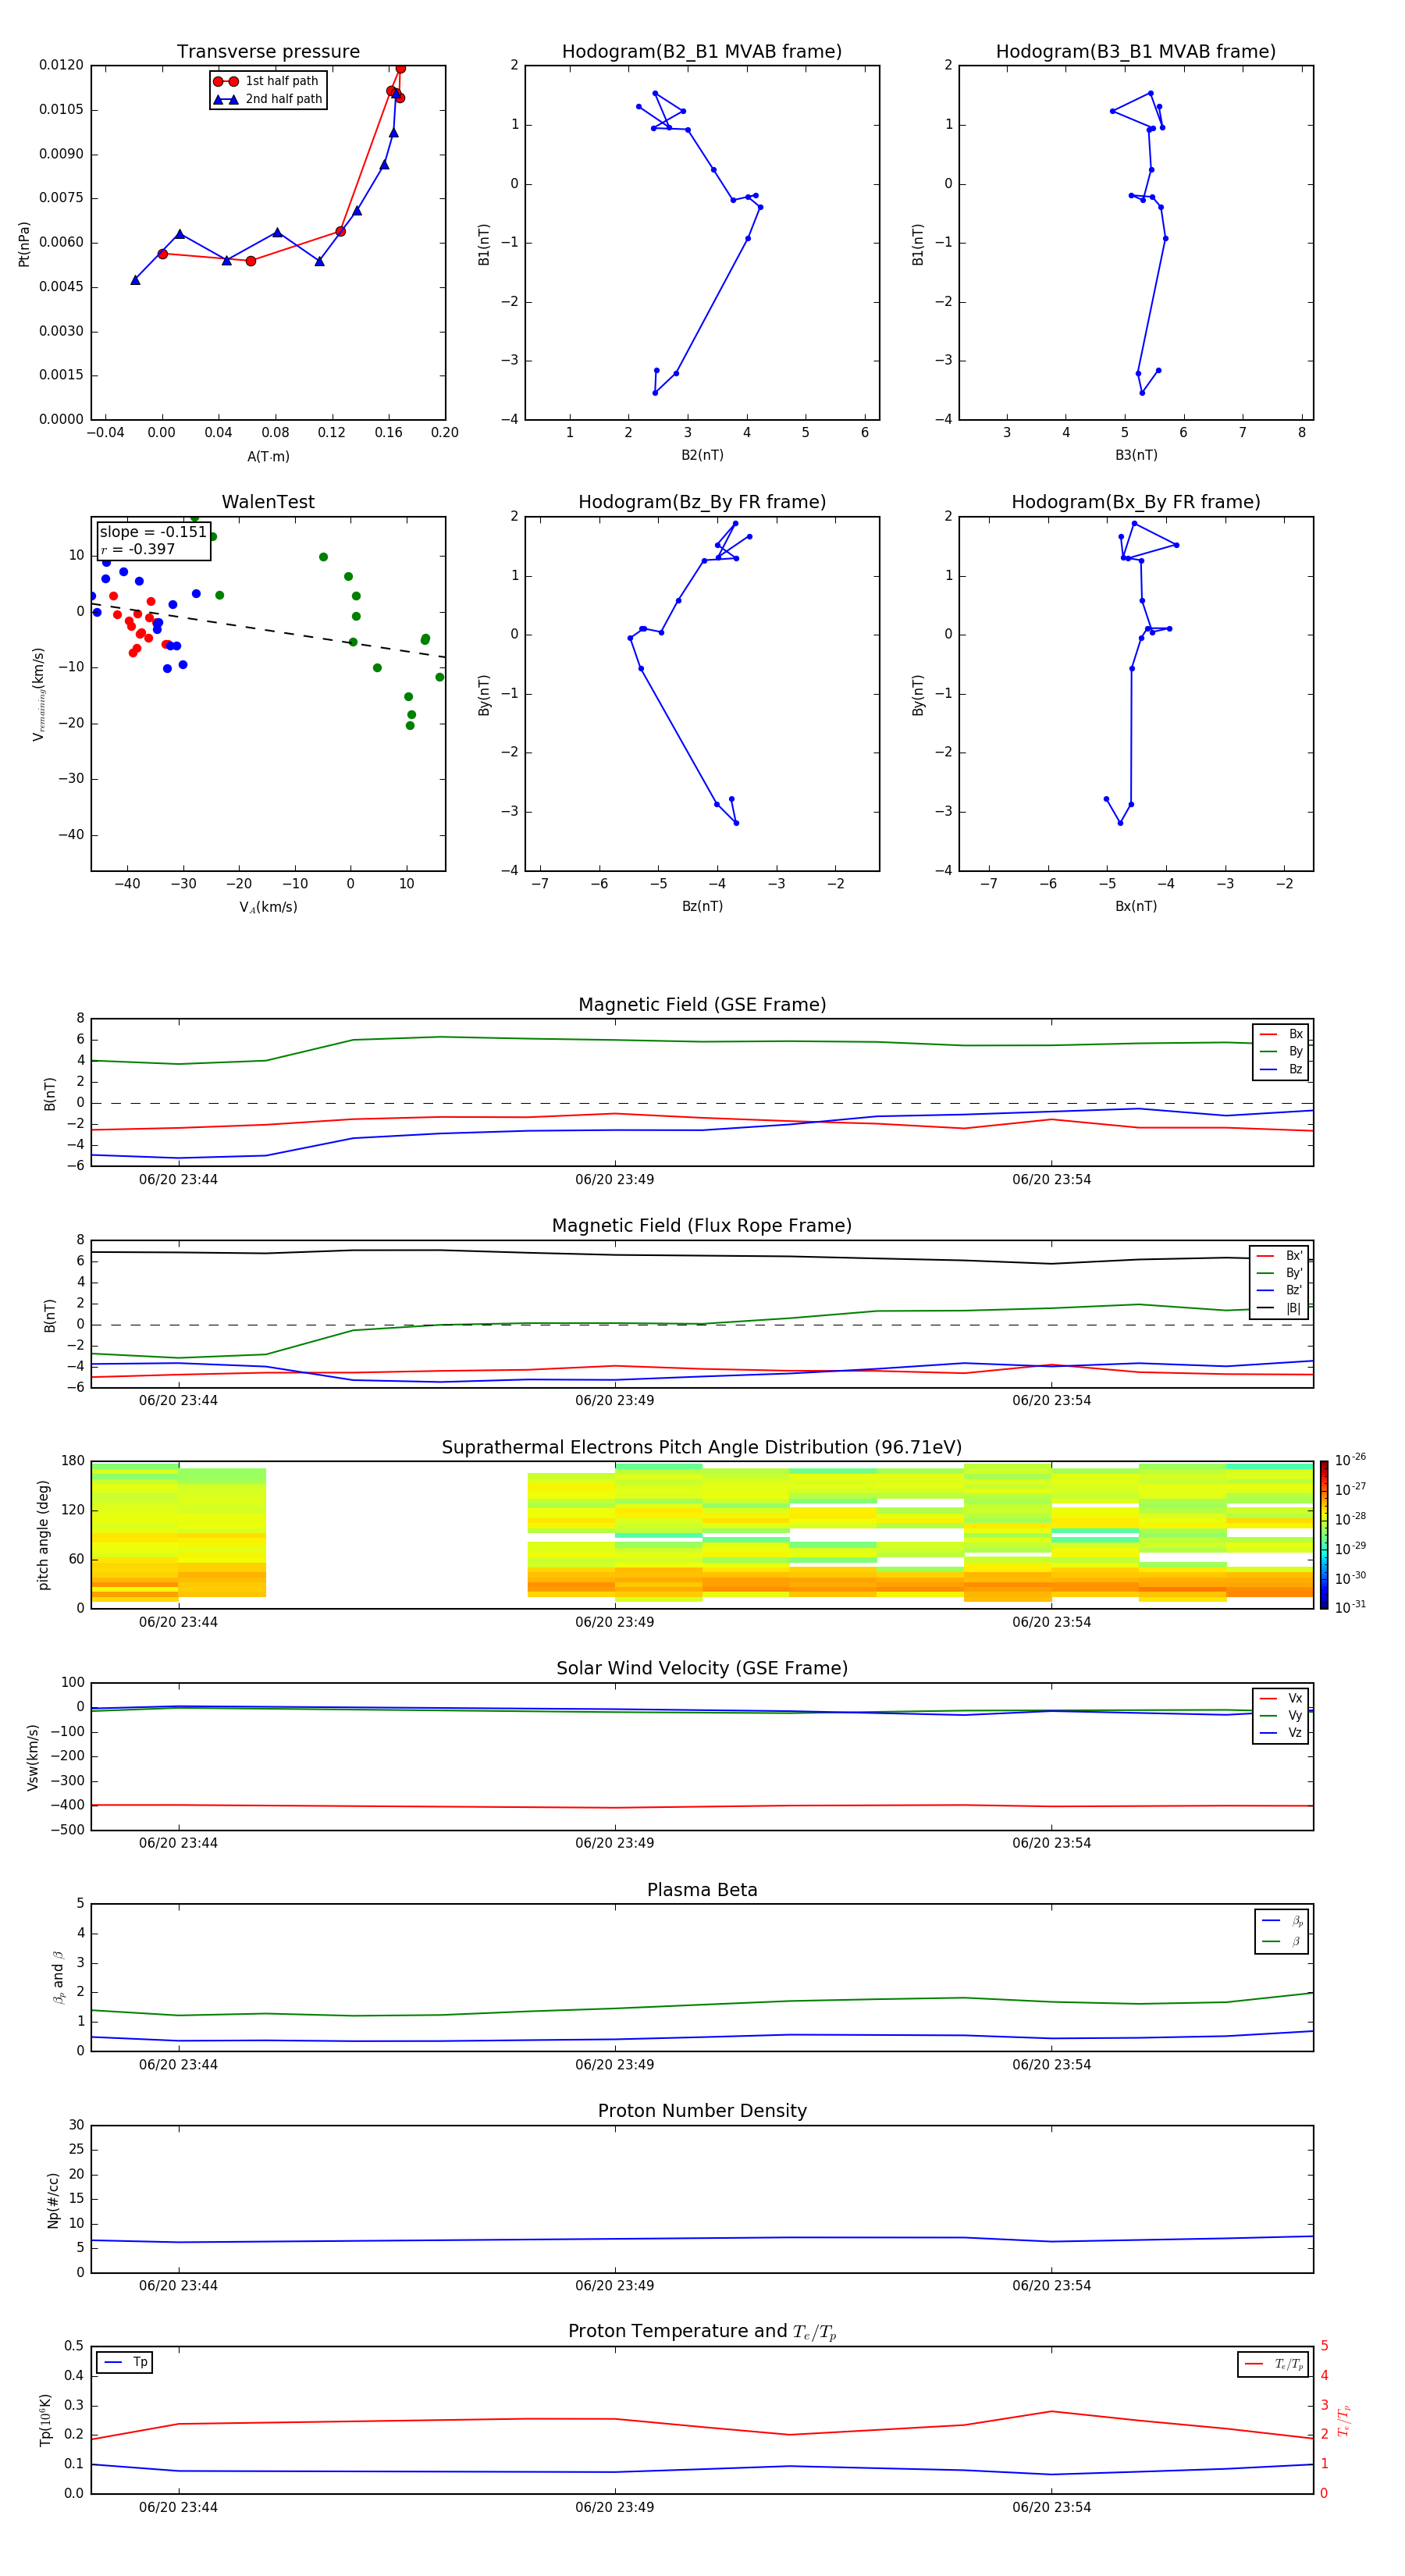Click the 'Magnetic Field (GSE Frame)' title
The image size is (1405, 2576).
(702, 1005)
